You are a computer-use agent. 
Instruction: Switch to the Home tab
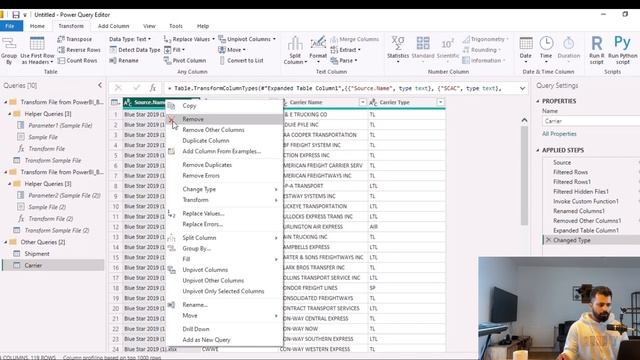[x=37, y=26]
